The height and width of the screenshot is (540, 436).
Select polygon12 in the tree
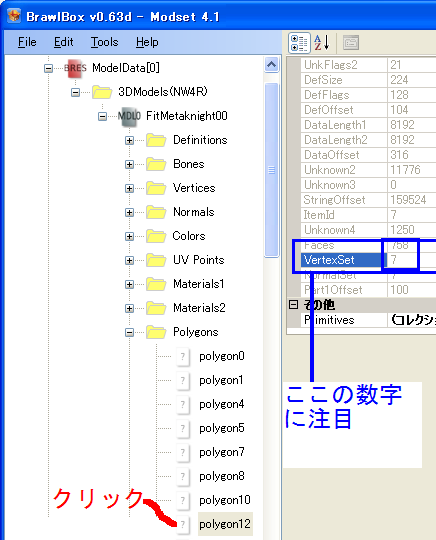225,524
